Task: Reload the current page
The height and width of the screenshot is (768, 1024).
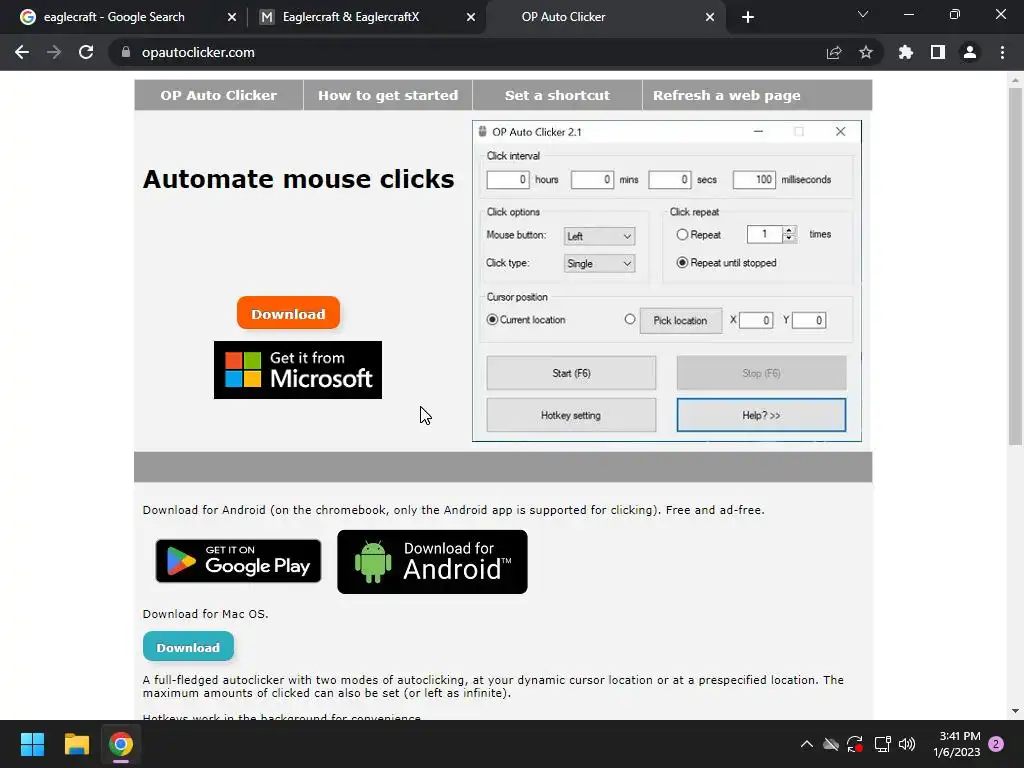Action: pos(86,52)
